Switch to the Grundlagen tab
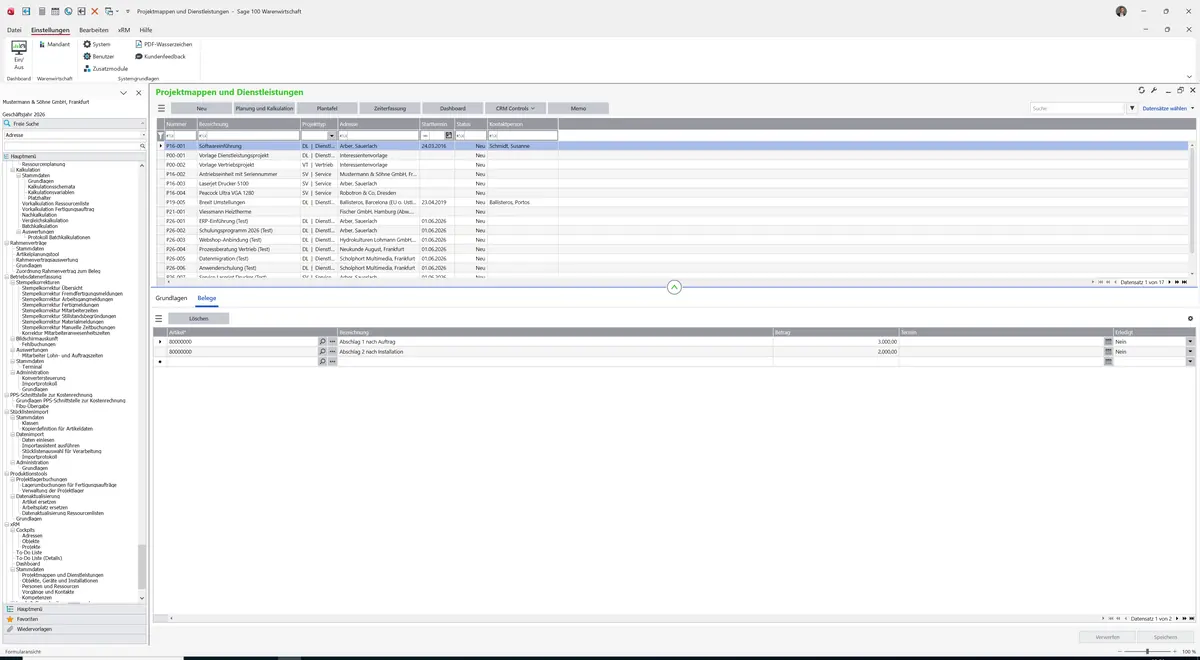Screen dimensions: 1200x660 [x=171, y=298]
